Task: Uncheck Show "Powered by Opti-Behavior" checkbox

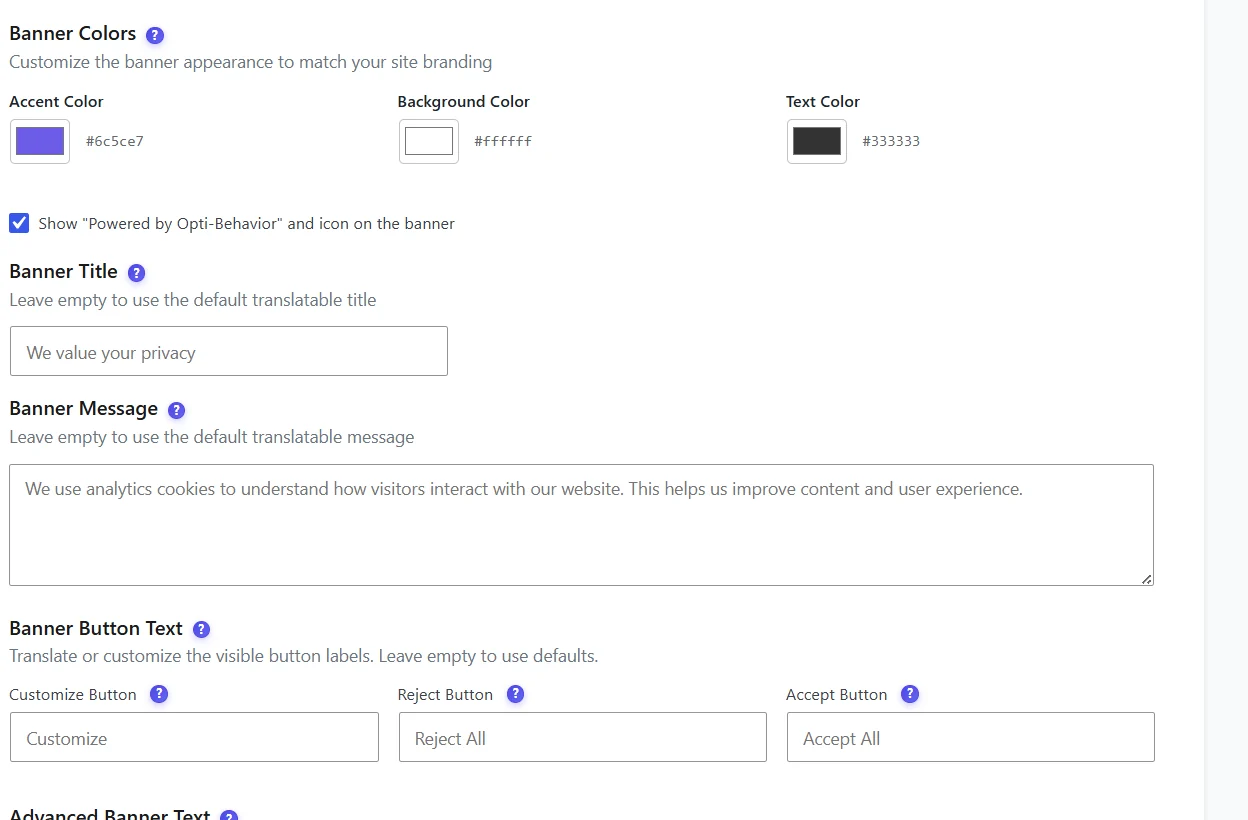Action: pyautogui.click(x=19, y=223)
